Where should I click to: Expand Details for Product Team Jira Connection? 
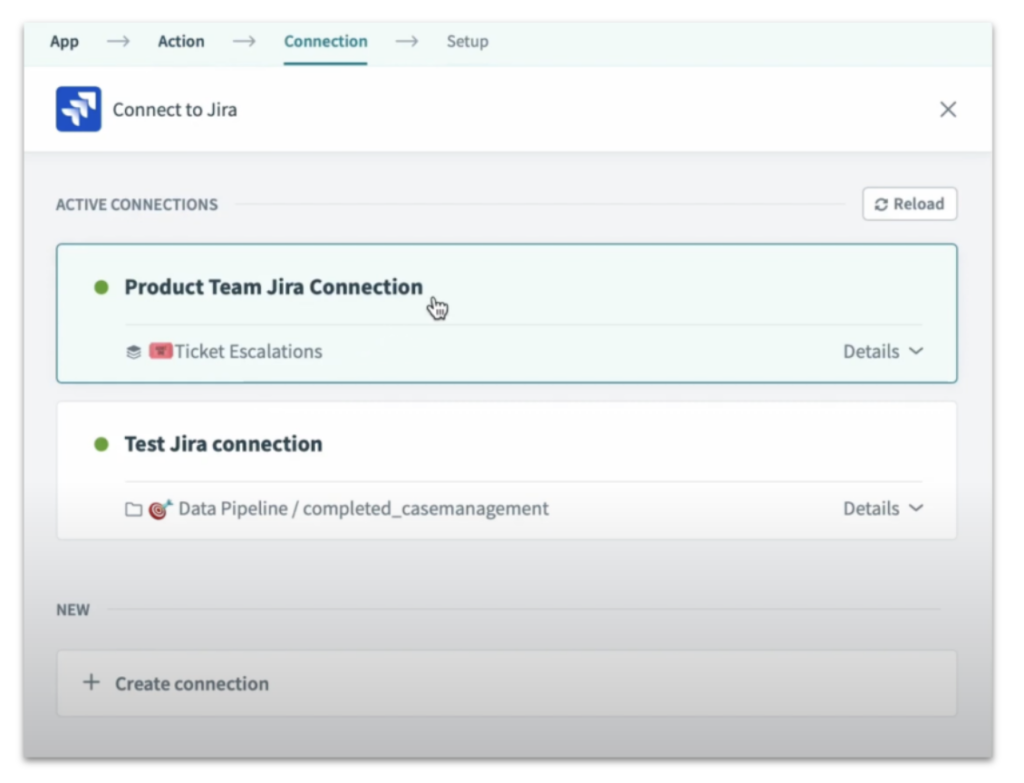click(883, 352)
